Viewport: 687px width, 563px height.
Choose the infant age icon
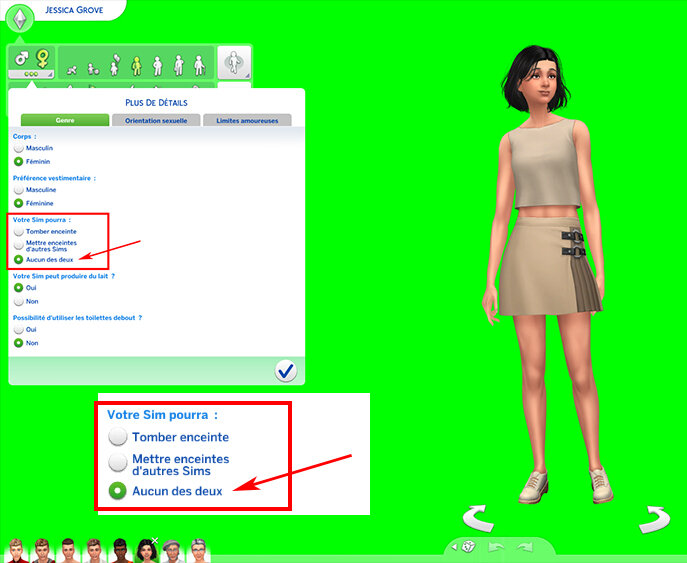(x=72, y=70)
